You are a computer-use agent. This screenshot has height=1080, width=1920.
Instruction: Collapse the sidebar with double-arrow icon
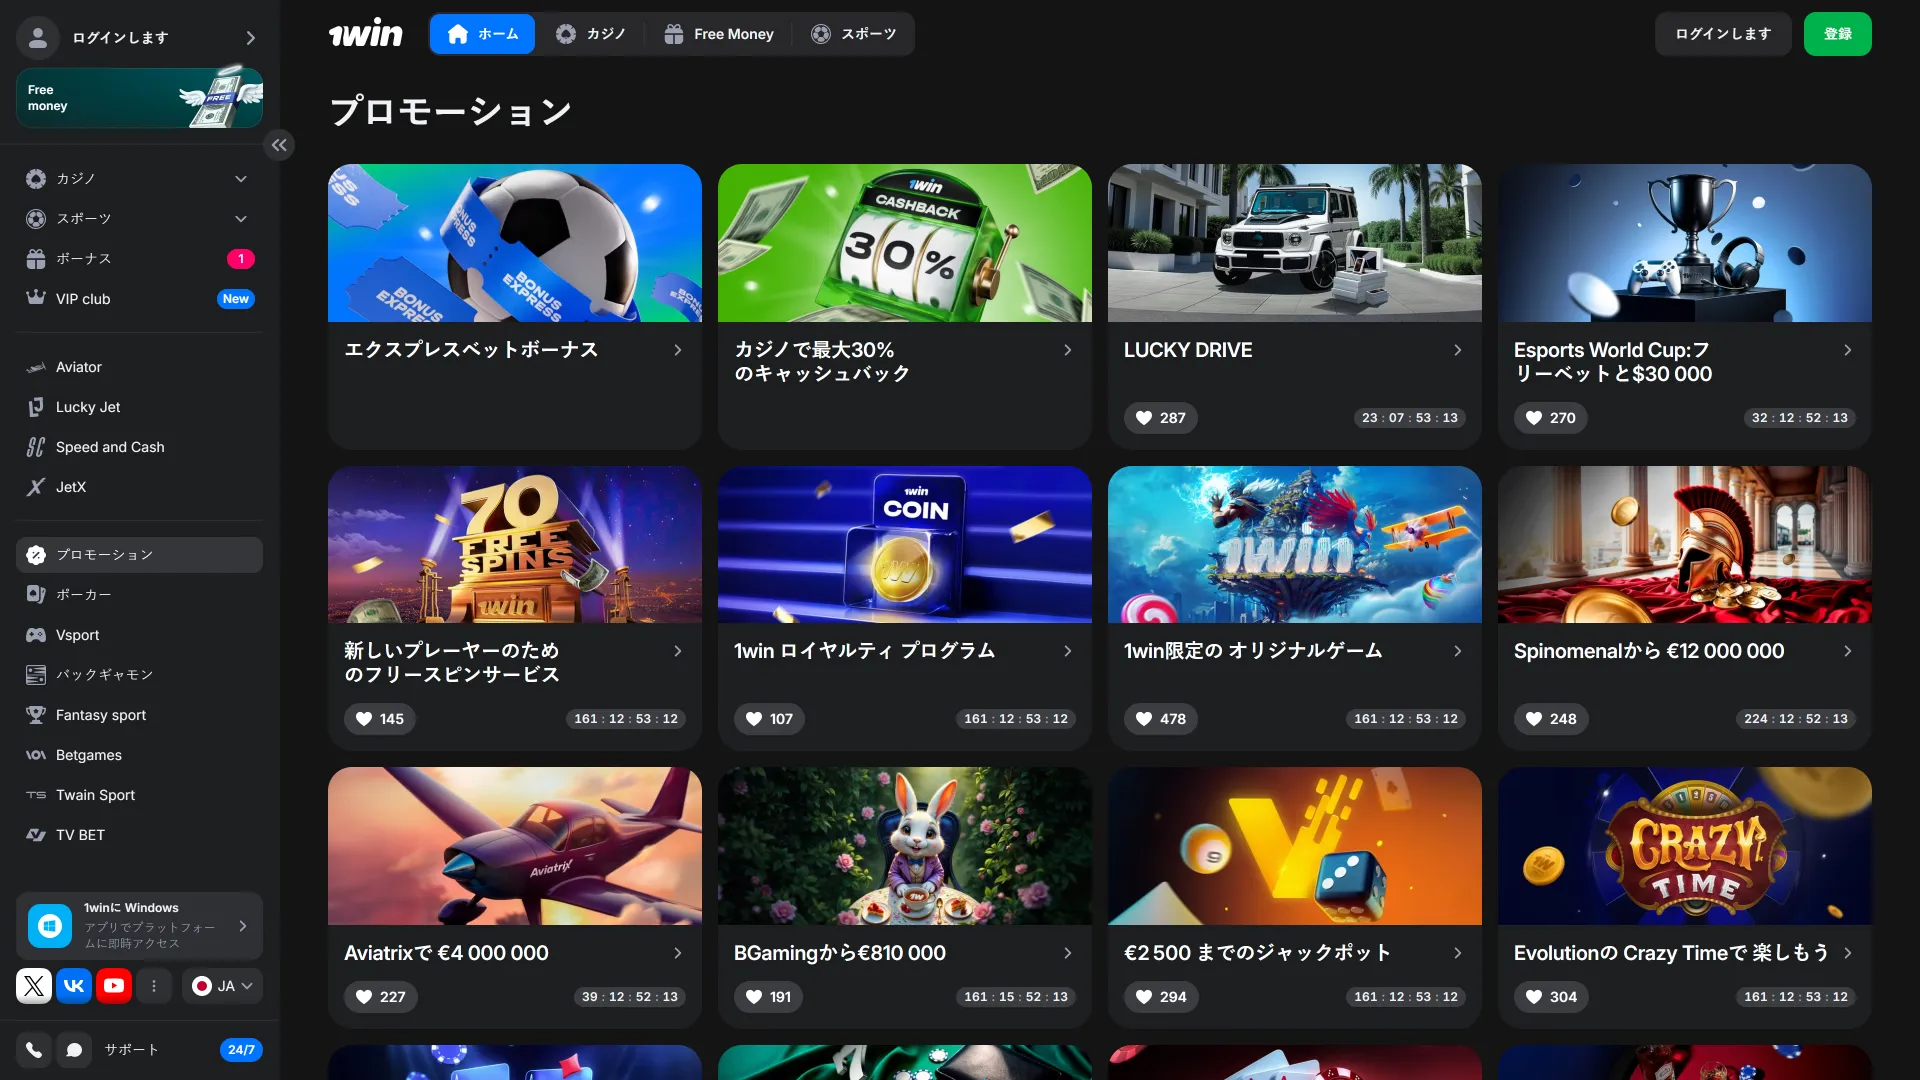[279, 145]
